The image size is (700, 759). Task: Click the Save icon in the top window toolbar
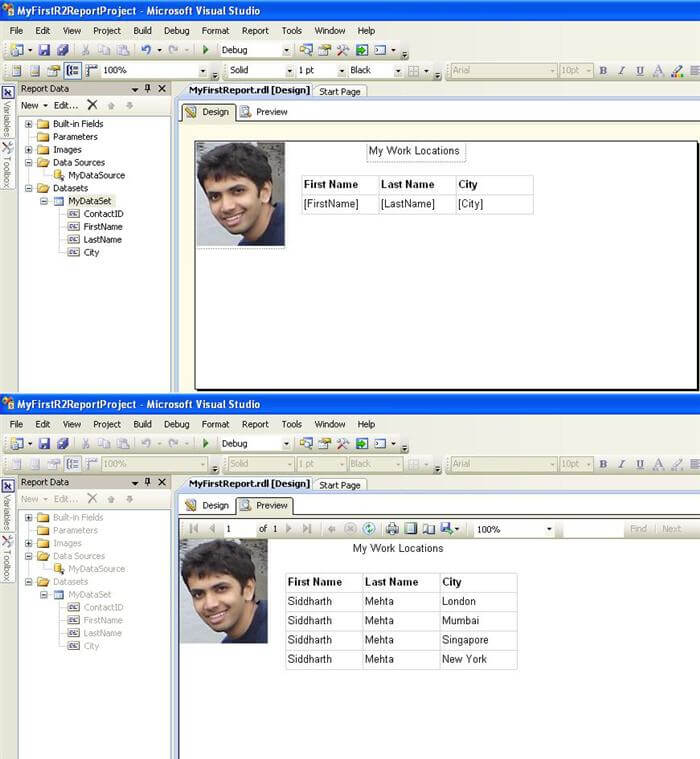pos(45,50)
